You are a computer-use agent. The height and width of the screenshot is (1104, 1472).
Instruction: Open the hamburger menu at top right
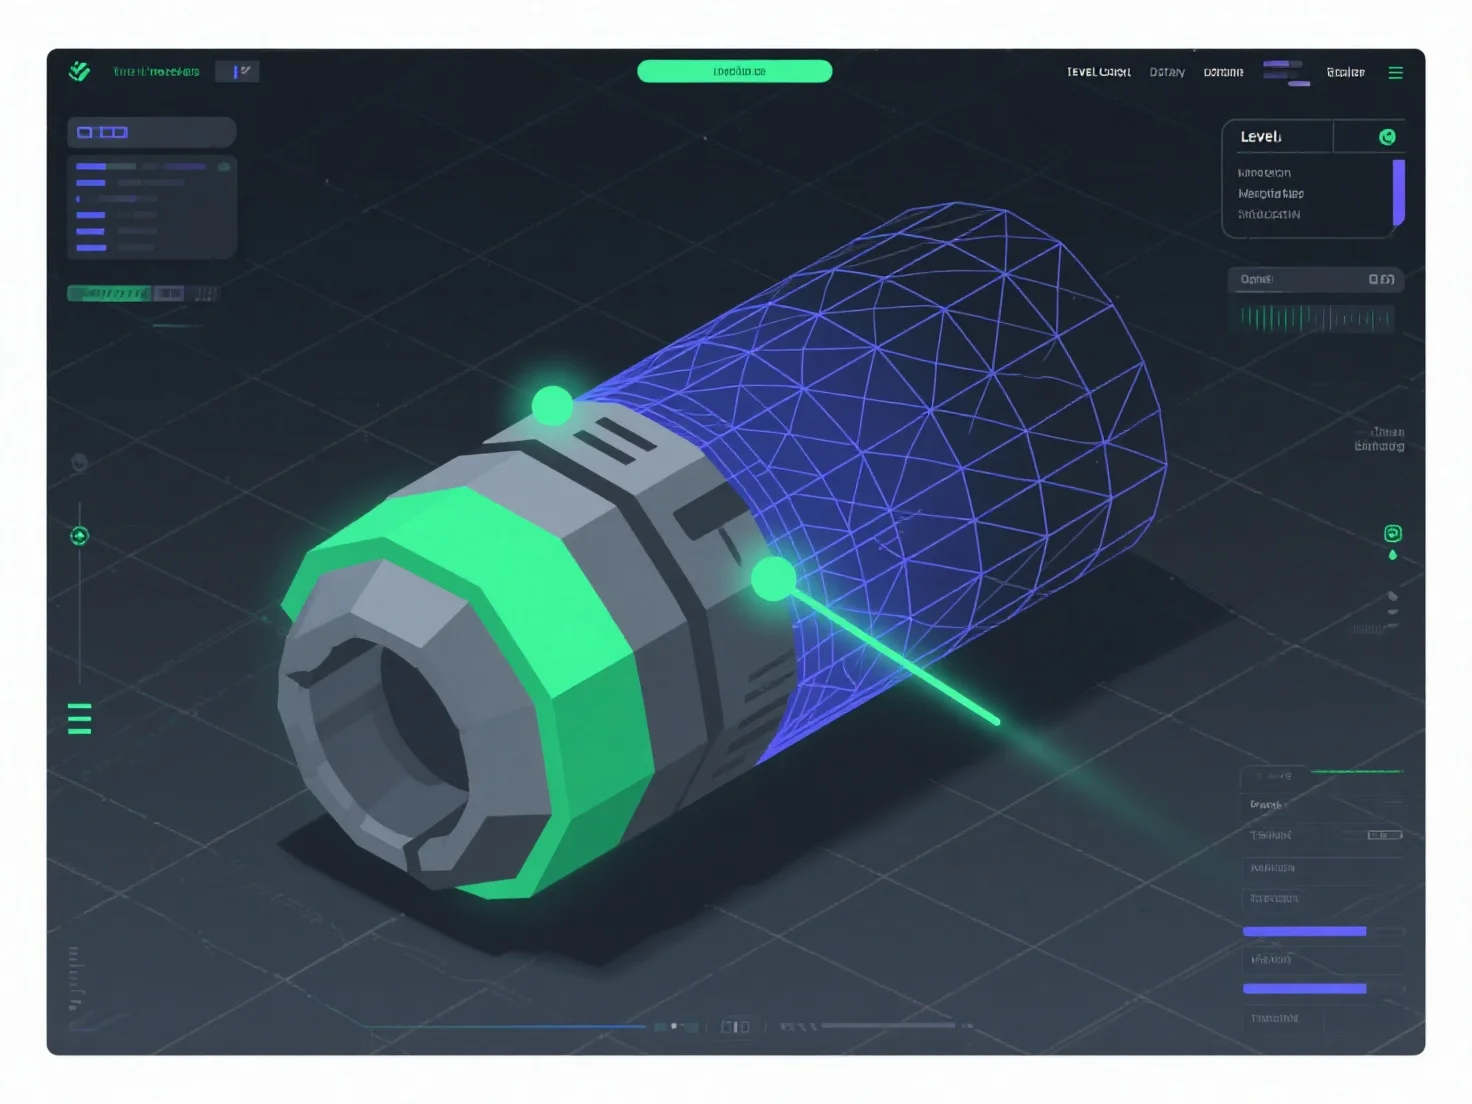tap(1396, 71)
